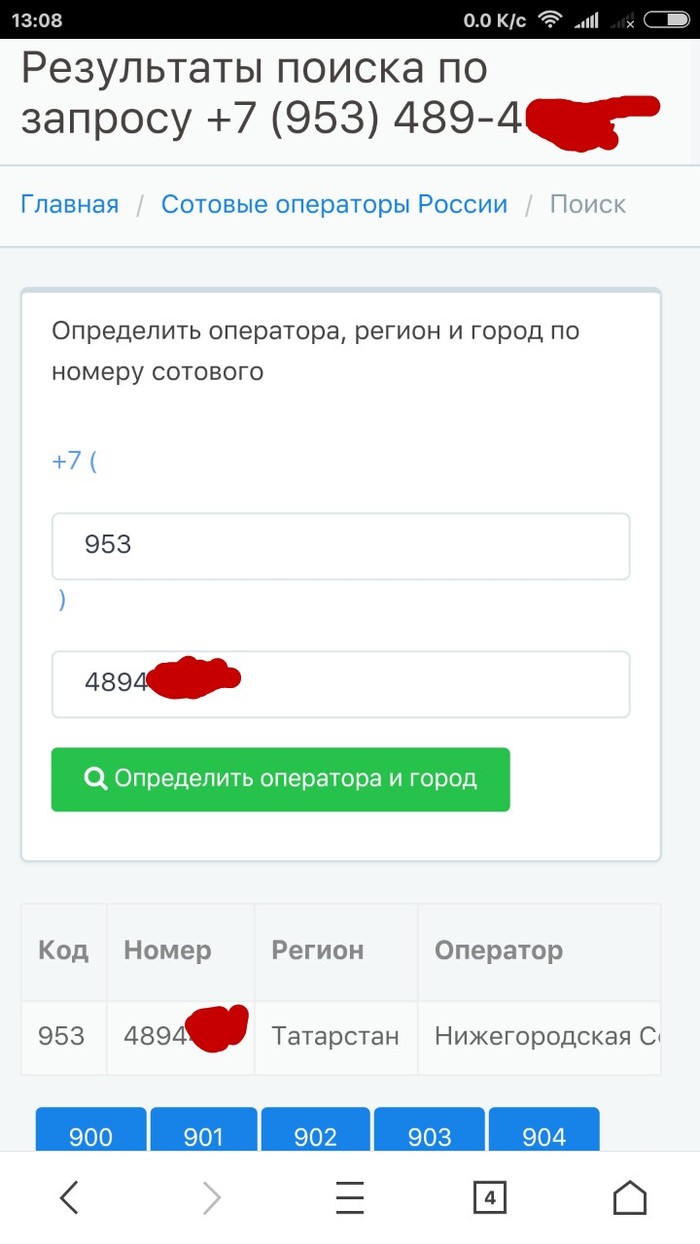Tap the battery indicator in status bar
Image resolution: width=700 pixels, height=1244 pixels.
click(667, 20)
